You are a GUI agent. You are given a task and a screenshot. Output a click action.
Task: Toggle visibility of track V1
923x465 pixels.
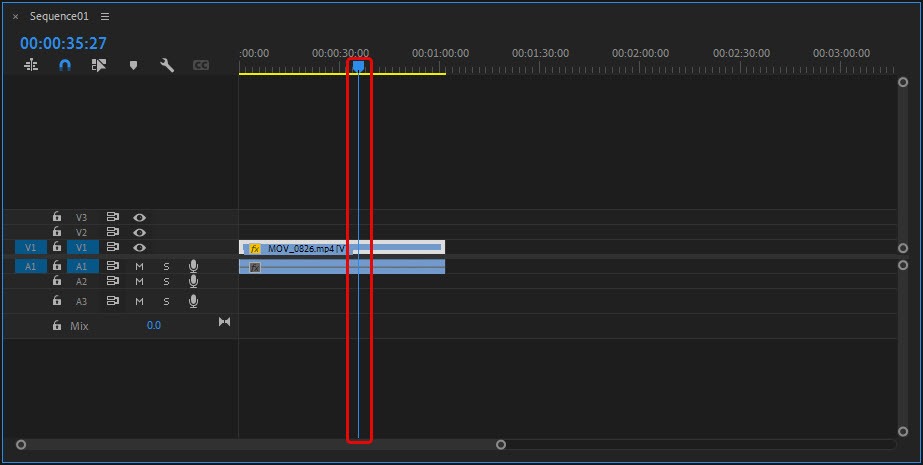[140, 247]
